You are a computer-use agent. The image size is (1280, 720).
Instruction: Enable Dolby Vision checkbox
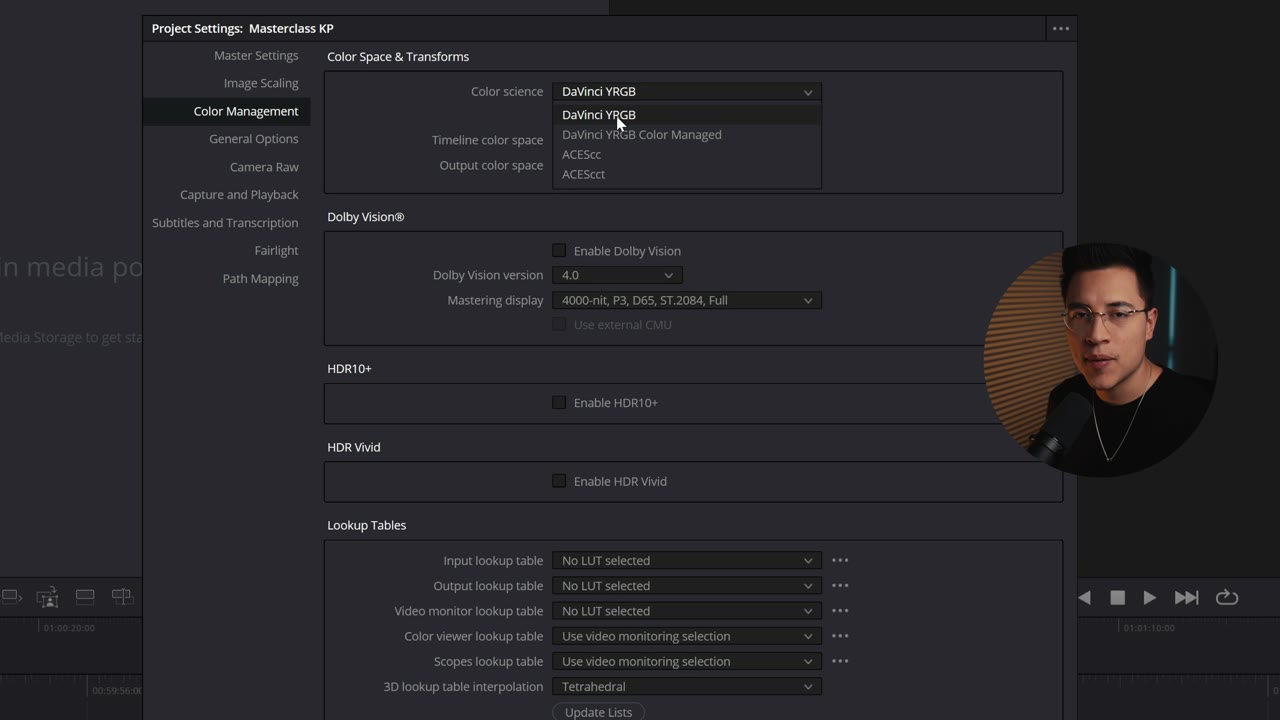tap(559, 251)
